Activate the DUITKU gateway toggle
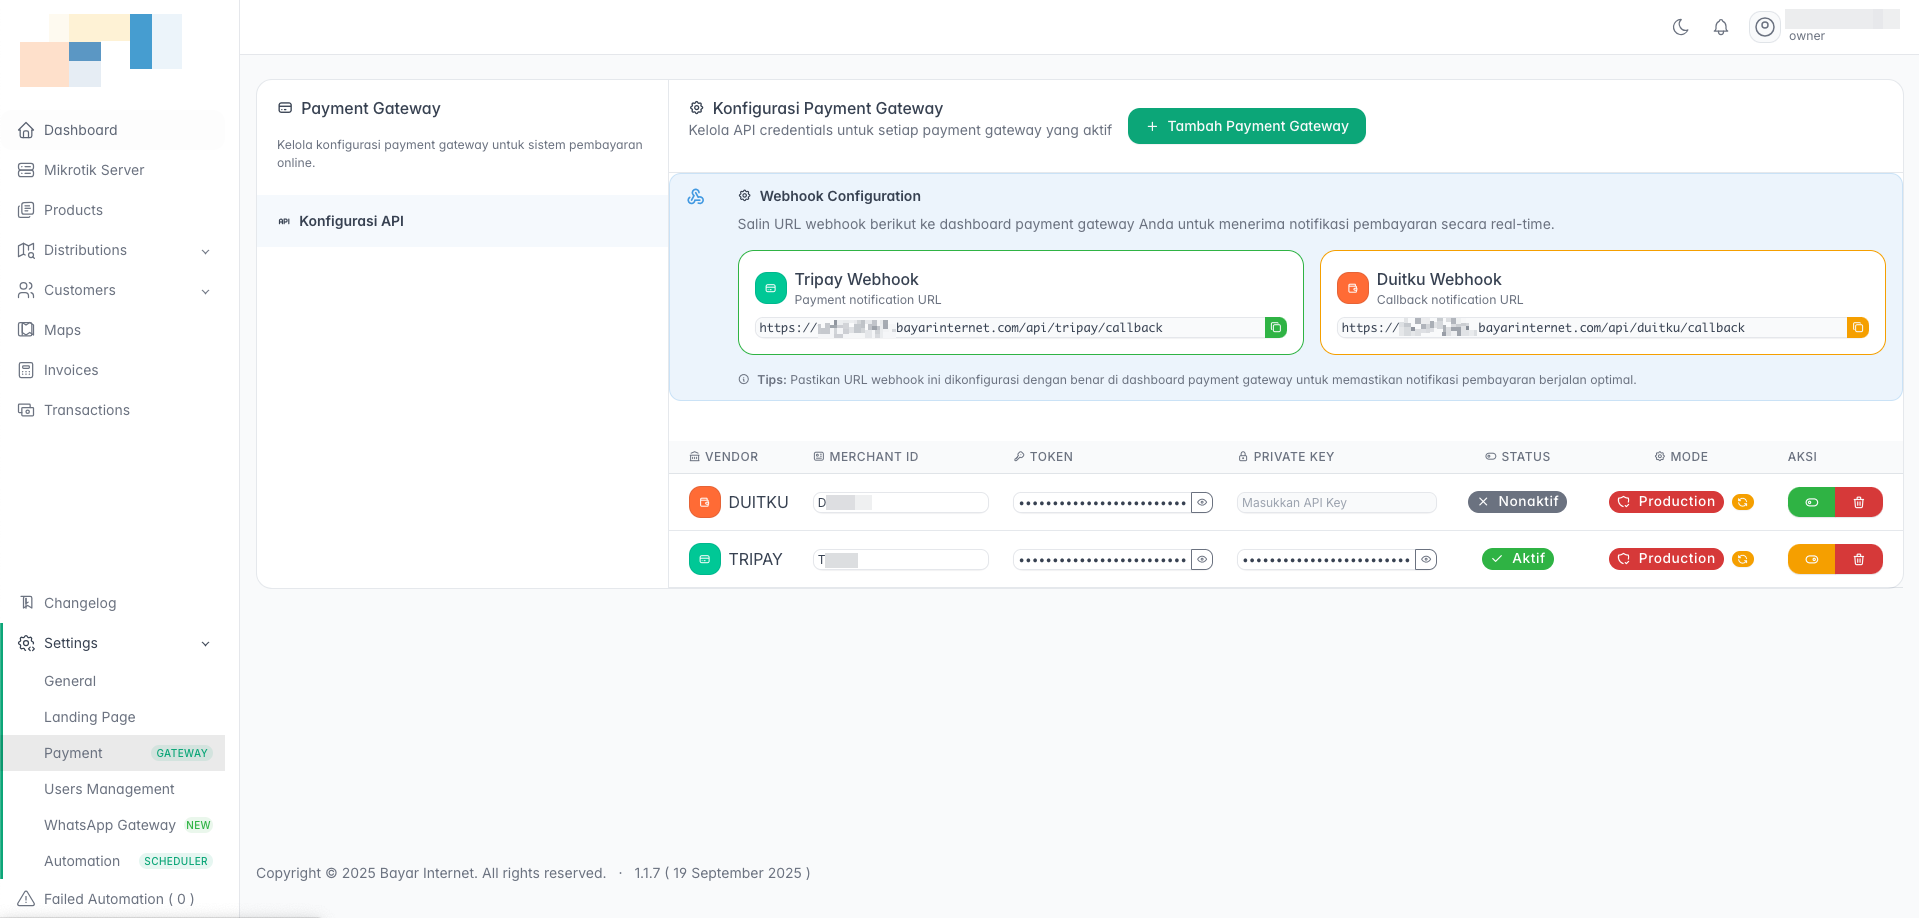 1811,502
